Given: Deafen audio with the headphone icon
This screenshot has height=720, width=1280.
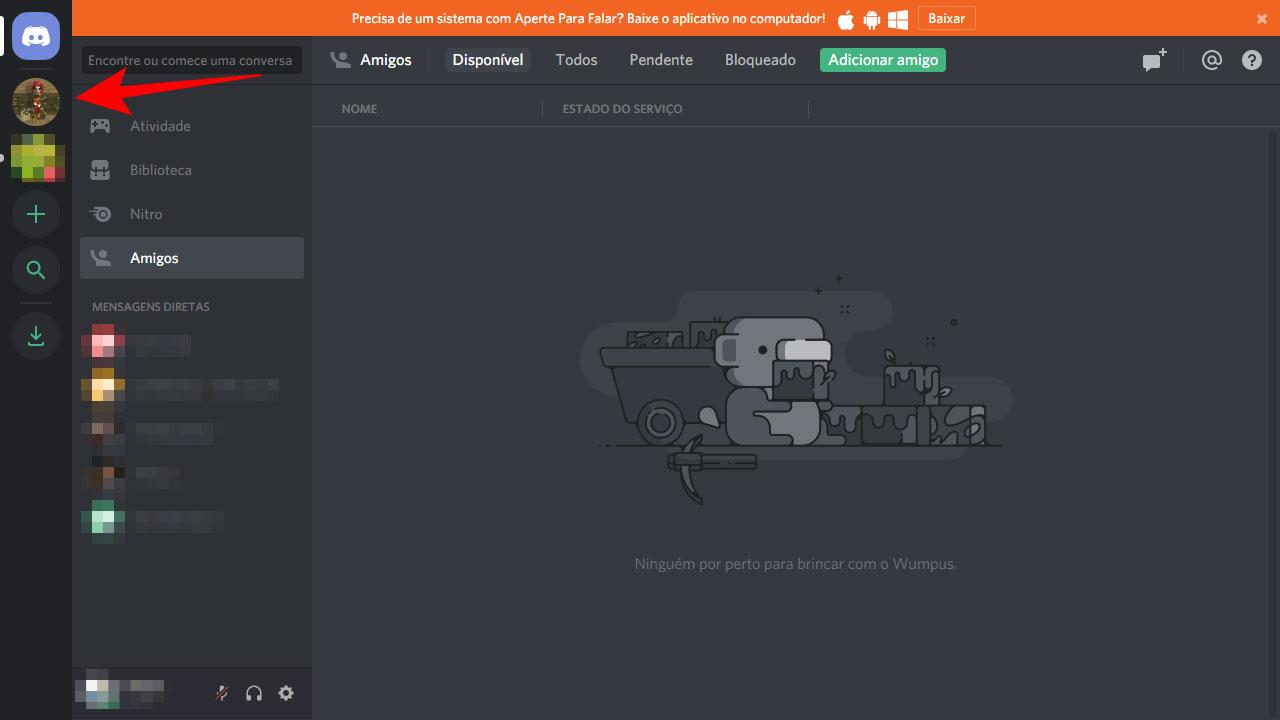Looking at the screenshot, I should click(x=253, y=692).
